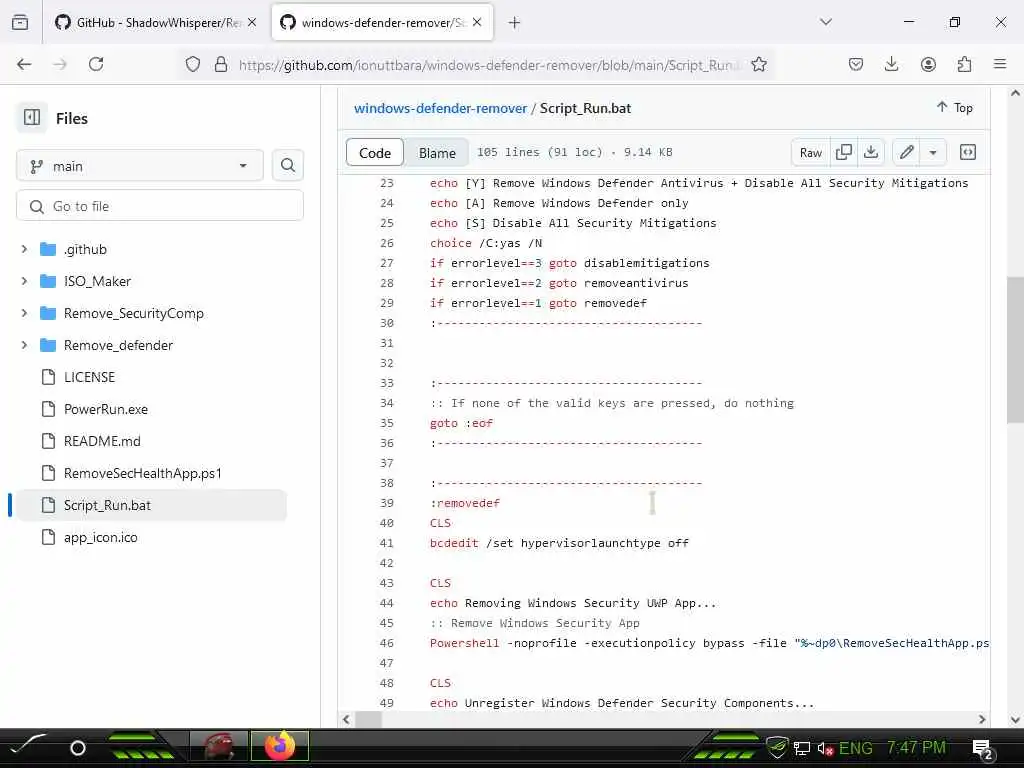Open a new browser tab
This screenshot has height=768, width=1024.
514,23
